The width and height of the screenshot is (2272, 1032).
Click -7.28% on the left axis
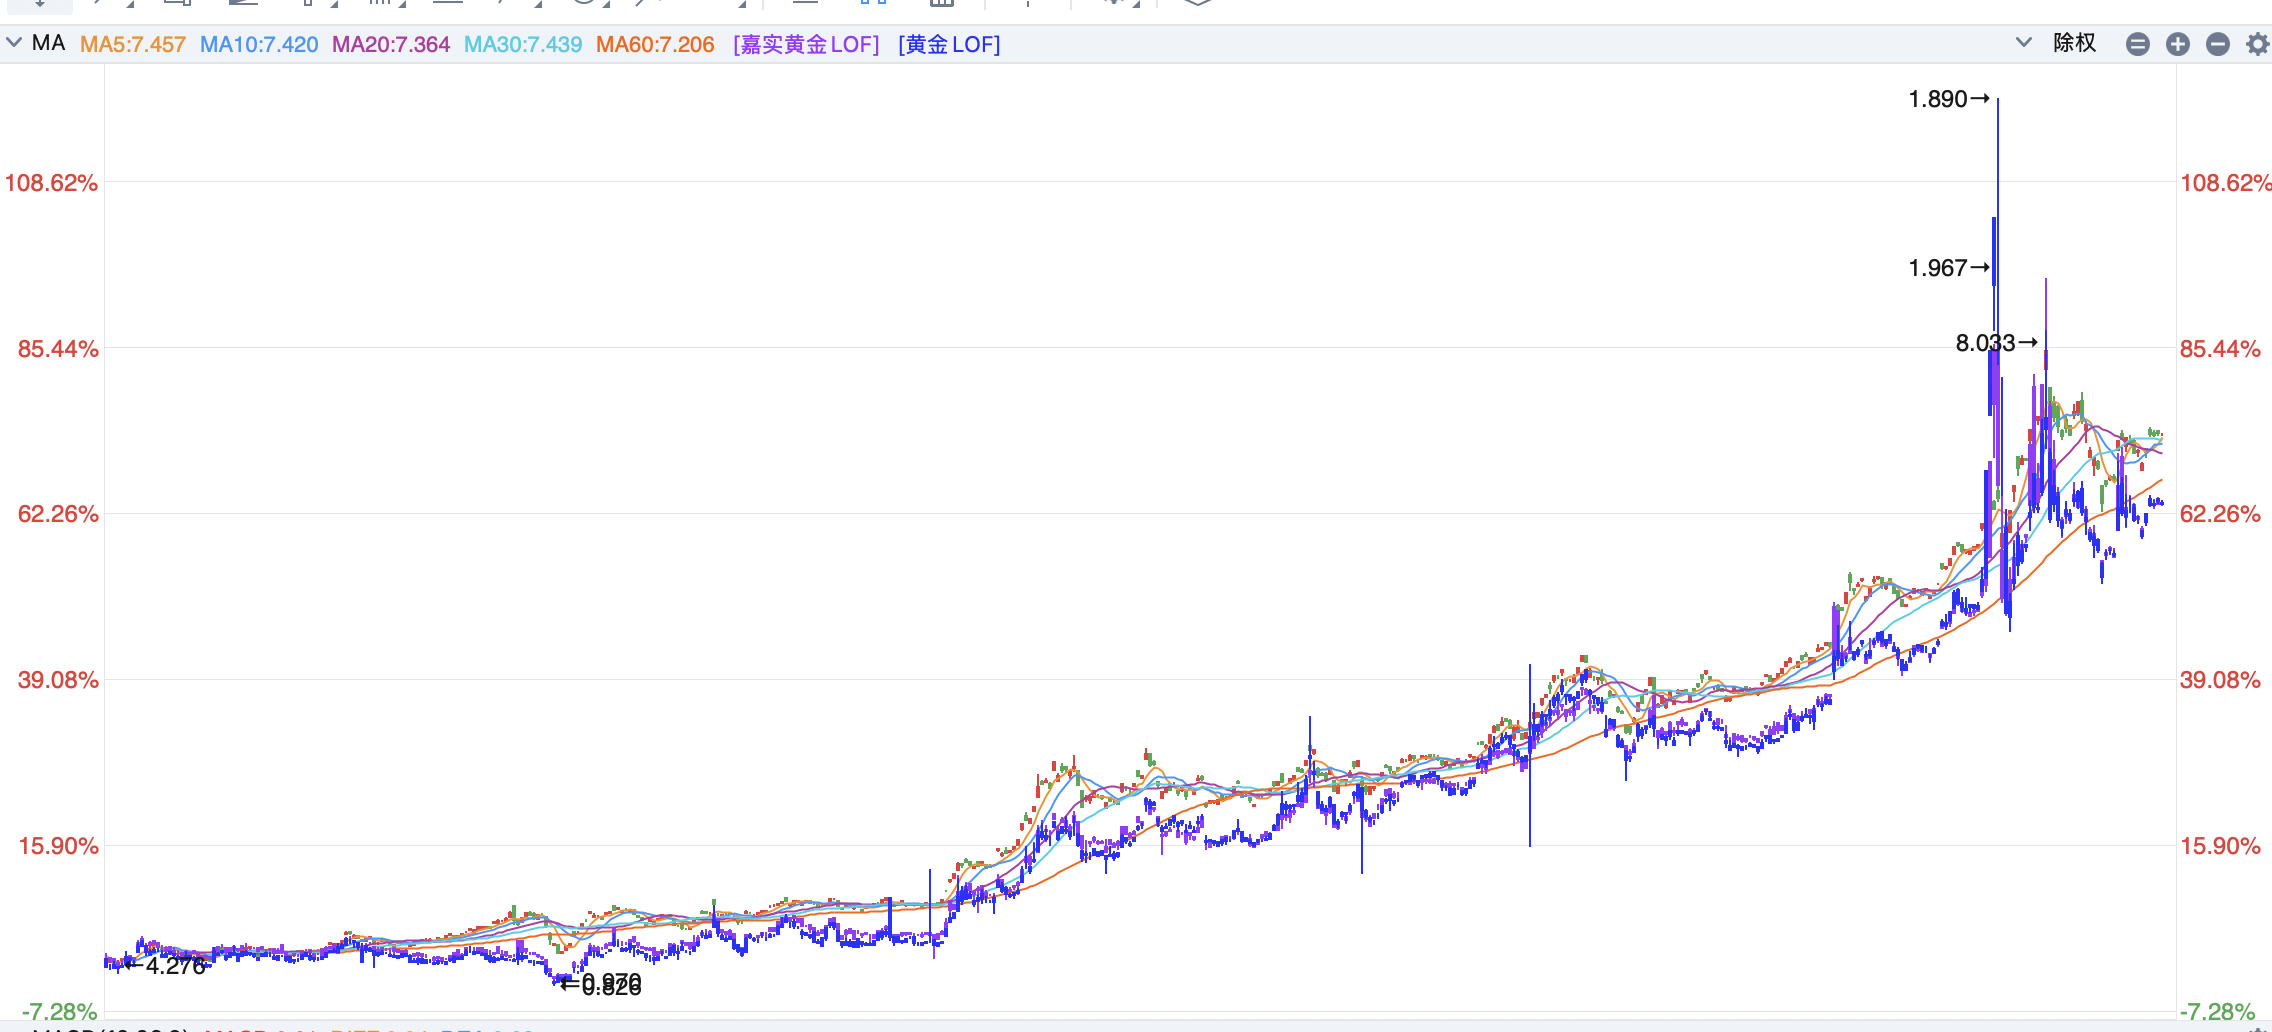59,1012
